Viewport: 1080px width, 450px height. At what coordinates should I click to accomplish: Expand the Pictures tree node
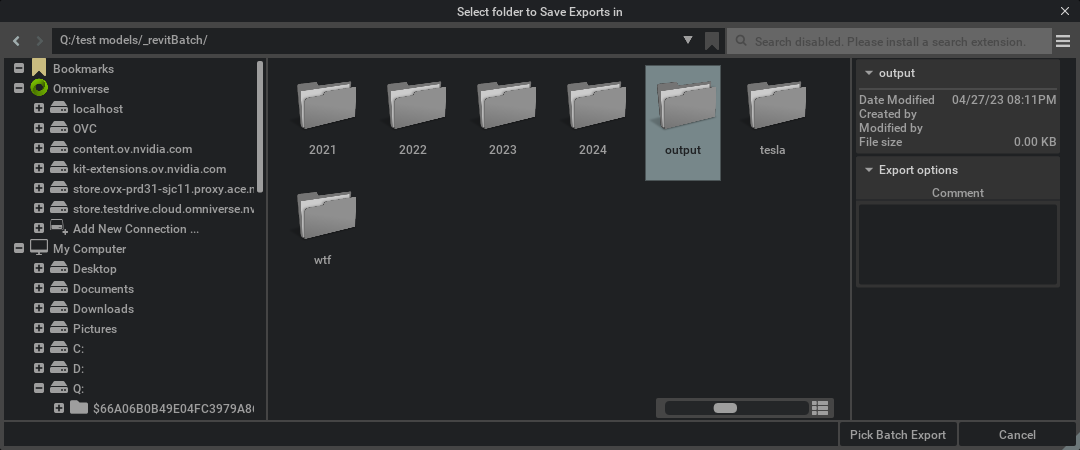[39, 329]
